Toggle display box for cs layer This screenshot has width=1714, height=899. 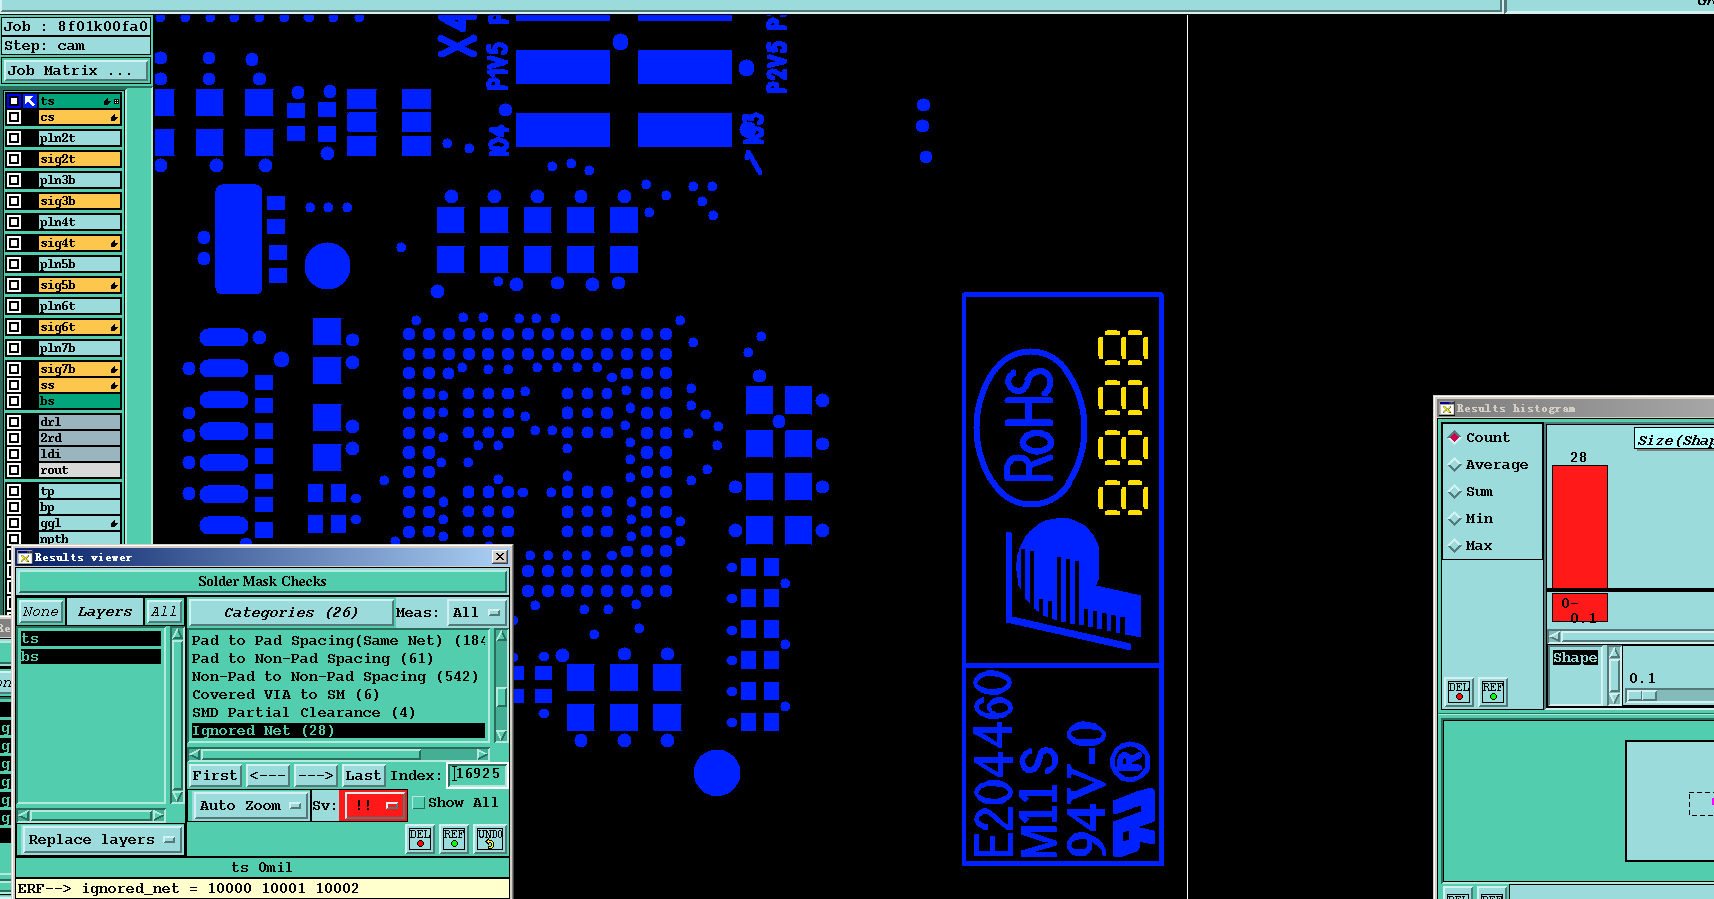pyautogui.click(x=14, y=118)
